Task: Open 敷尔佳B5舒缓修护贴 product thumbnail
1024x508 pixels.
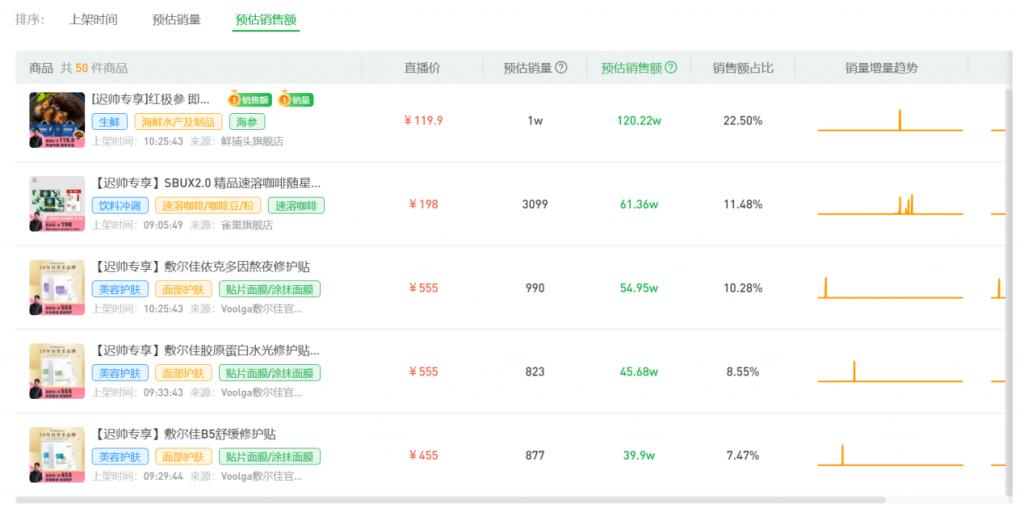Action: (57, 455)
